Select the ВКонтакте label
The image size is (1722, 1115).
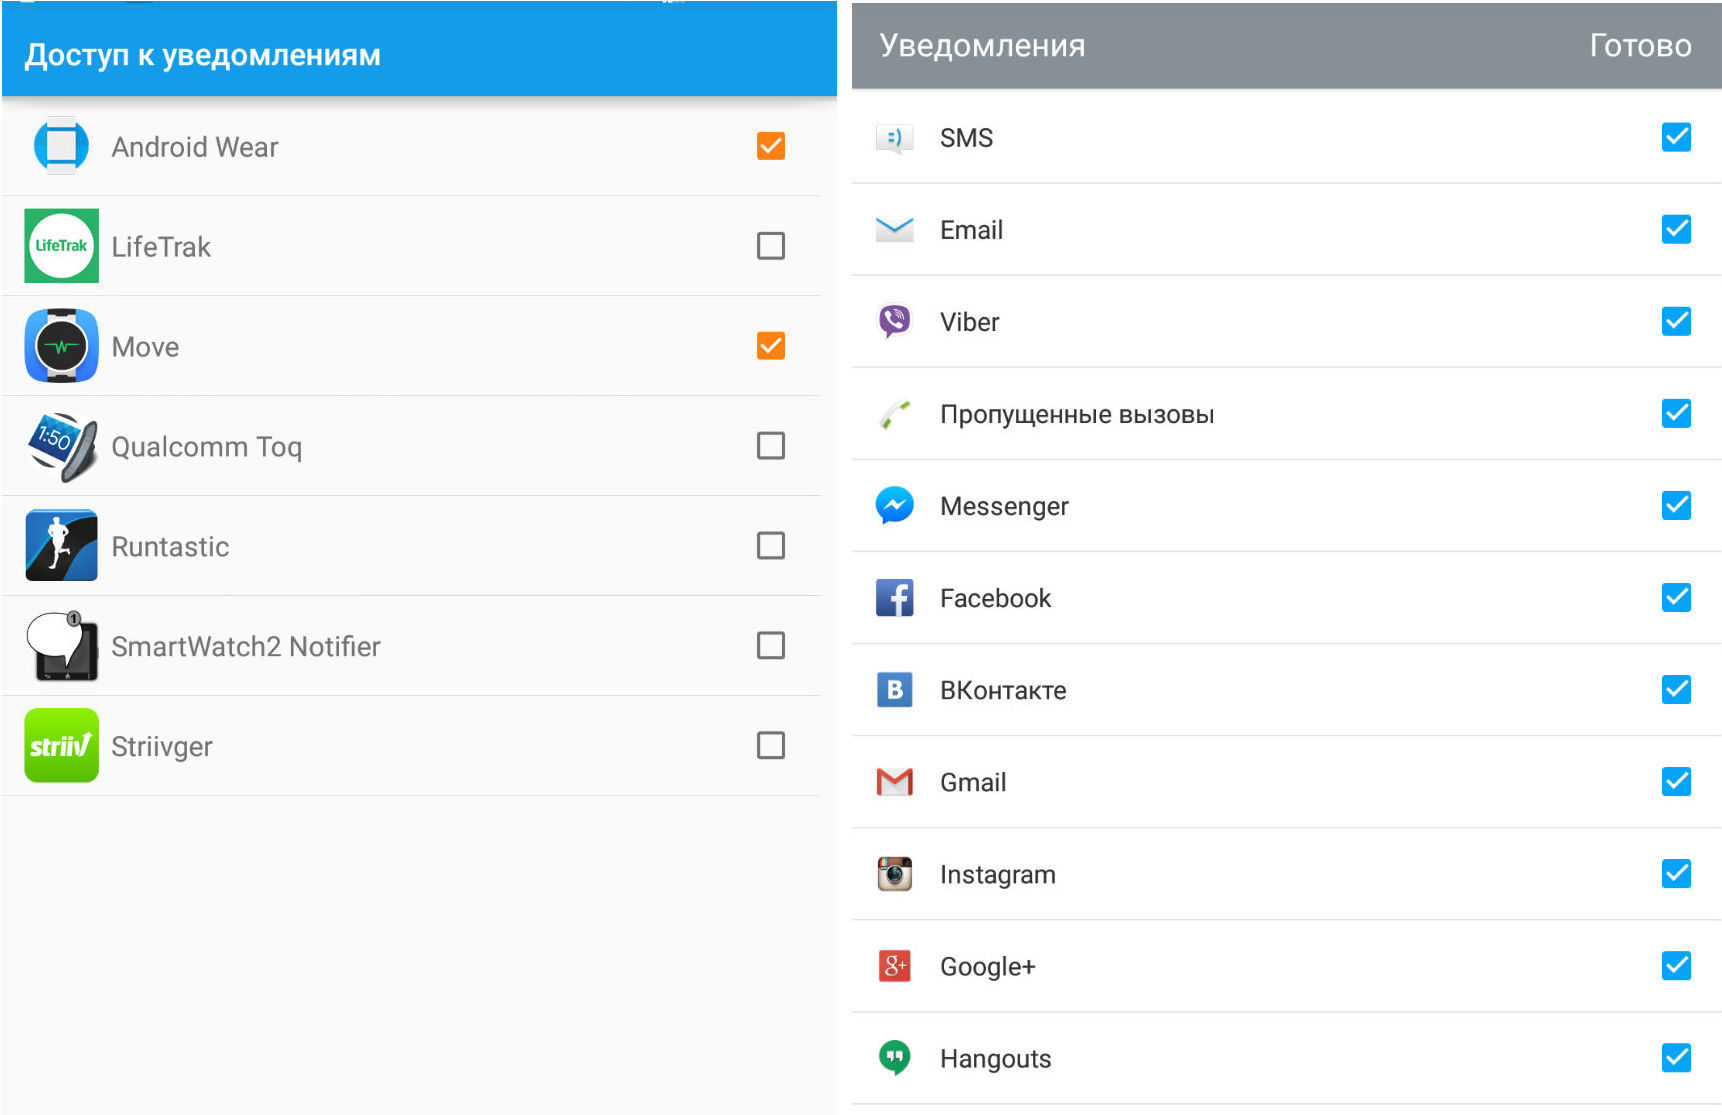pos(1003,690)
